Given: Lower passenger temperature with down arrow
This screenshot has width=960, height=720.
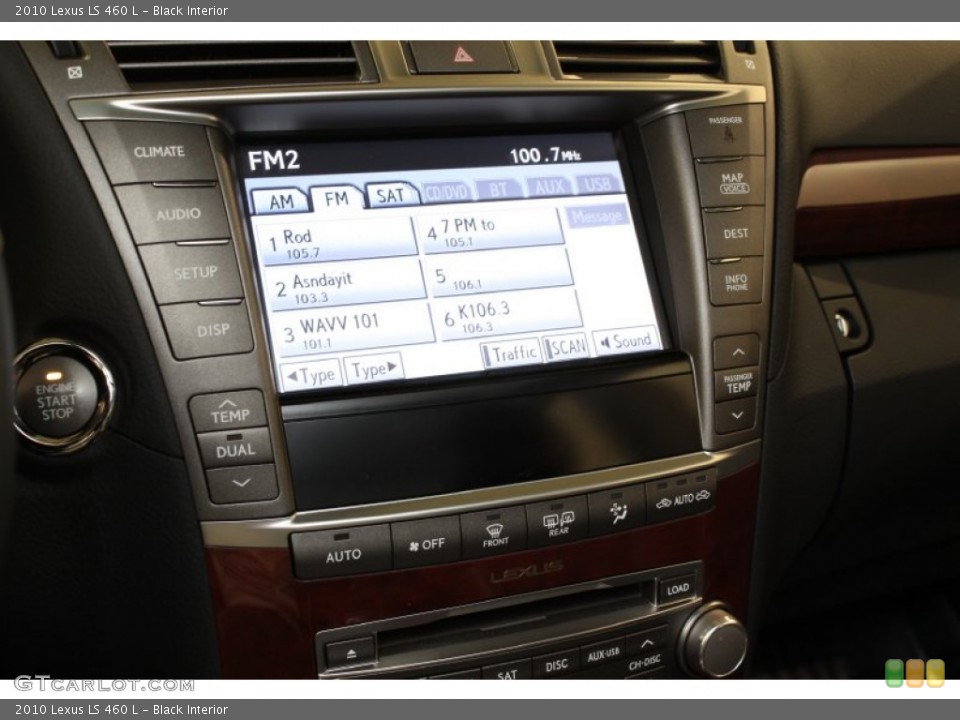Looking at the screenshot, I should 736,416.
